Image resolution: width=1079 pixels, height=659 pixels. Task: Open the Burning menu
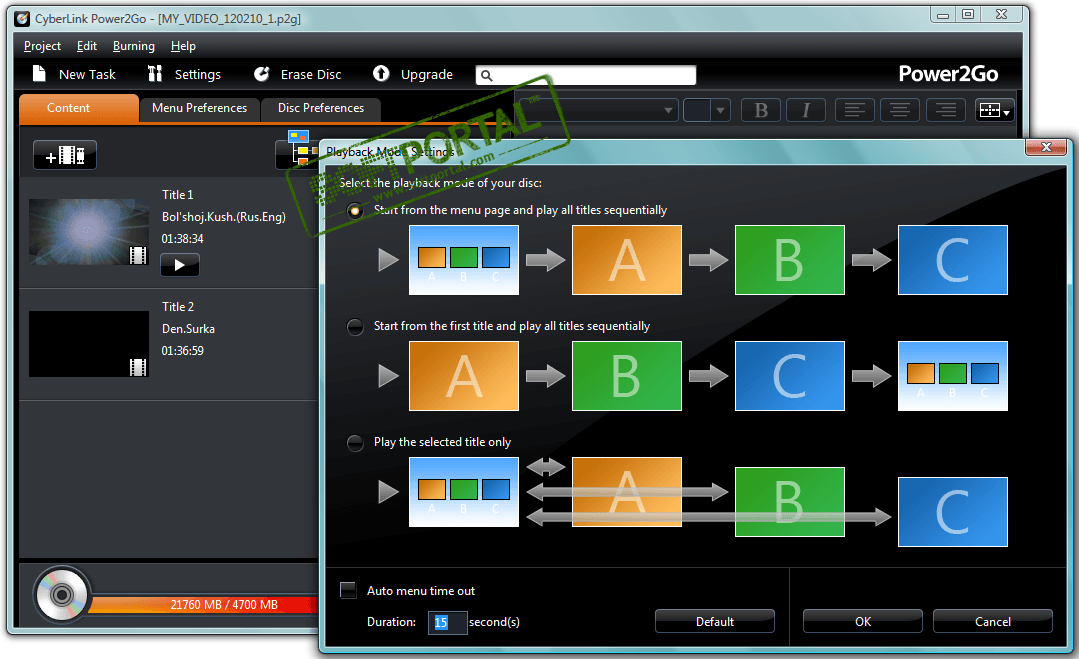133,46
